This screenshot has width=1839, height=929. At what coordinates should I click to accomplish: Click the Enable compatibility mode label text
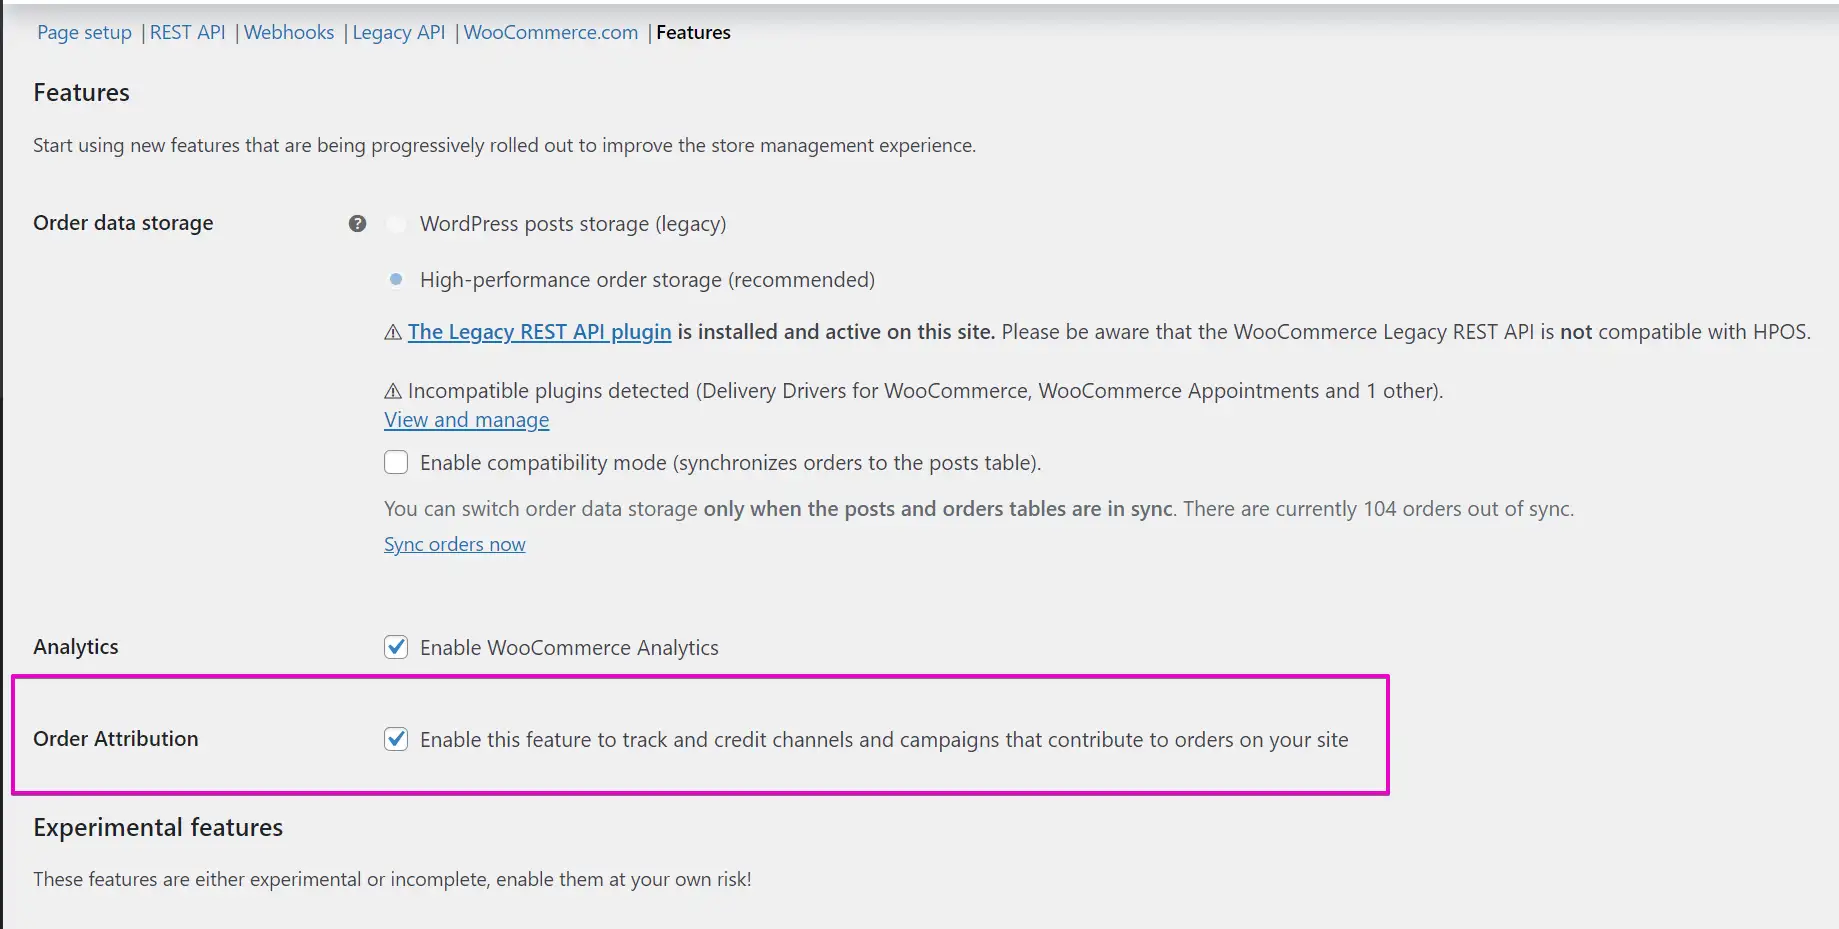pyautogui.click(x=731, y=463)
